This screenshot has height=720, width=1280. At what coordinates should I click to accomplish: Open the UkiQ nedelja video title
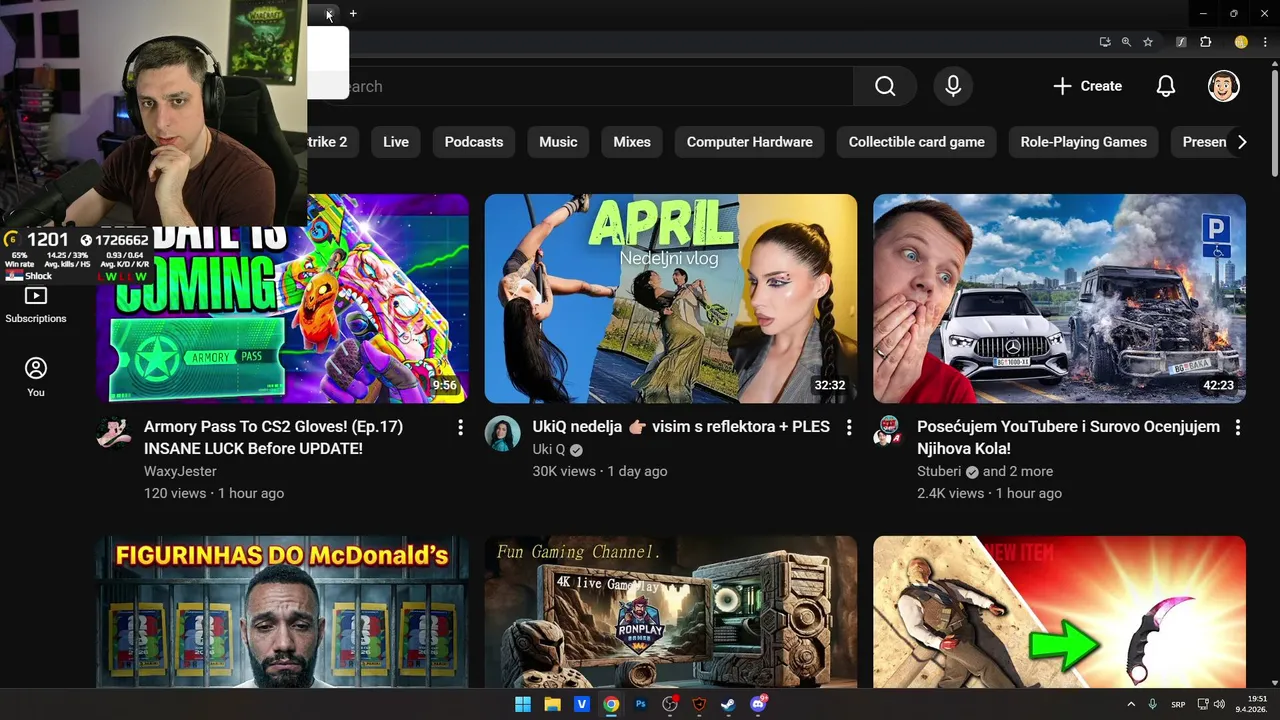681,427
